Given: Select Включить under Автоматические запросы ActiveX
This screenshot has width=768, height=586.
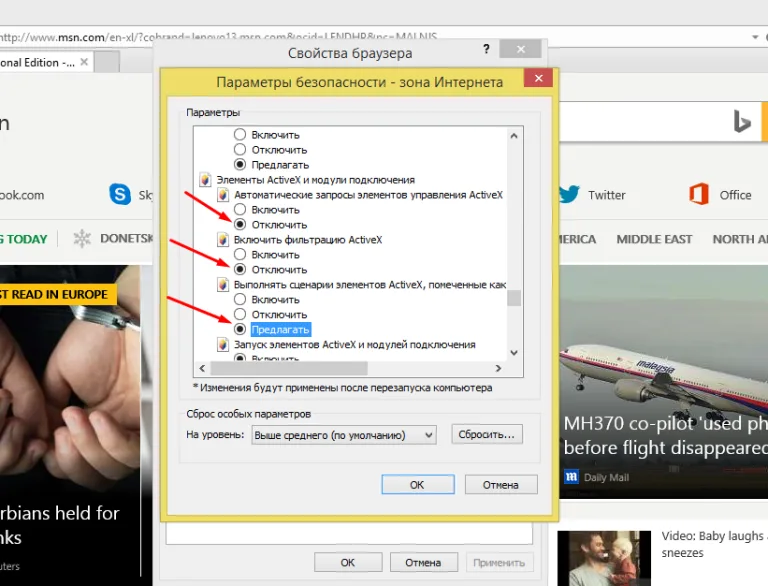Looking at the screenshot, I should 240,210.
